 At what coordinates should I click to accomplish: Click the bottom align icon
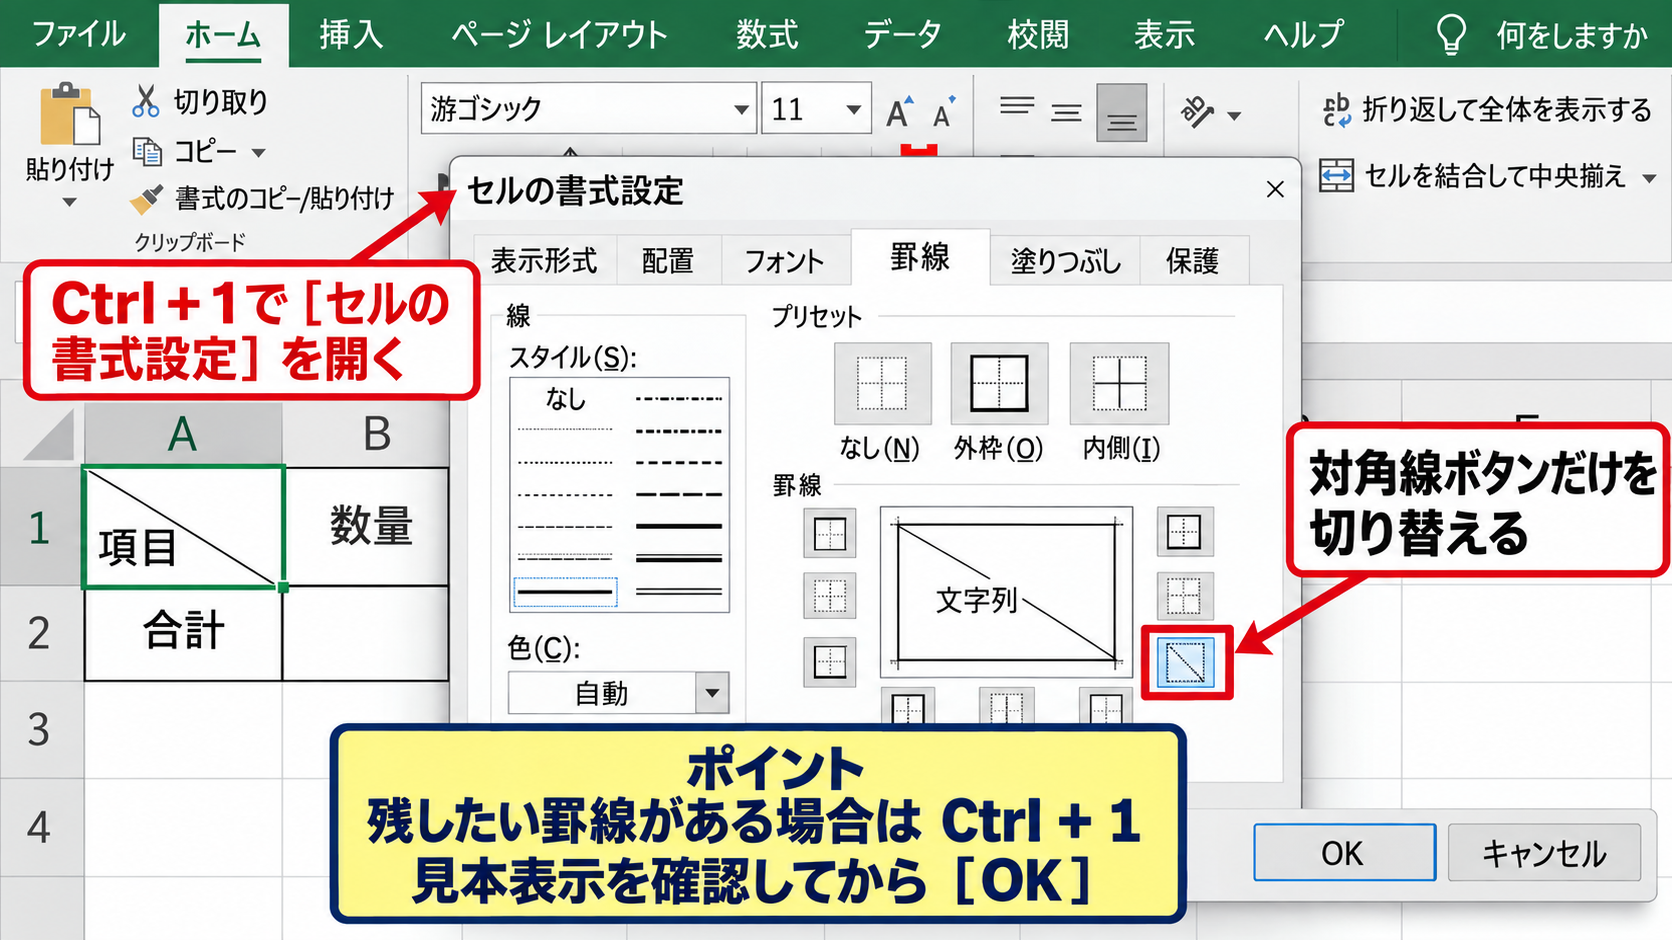[x=1122, y=112]
